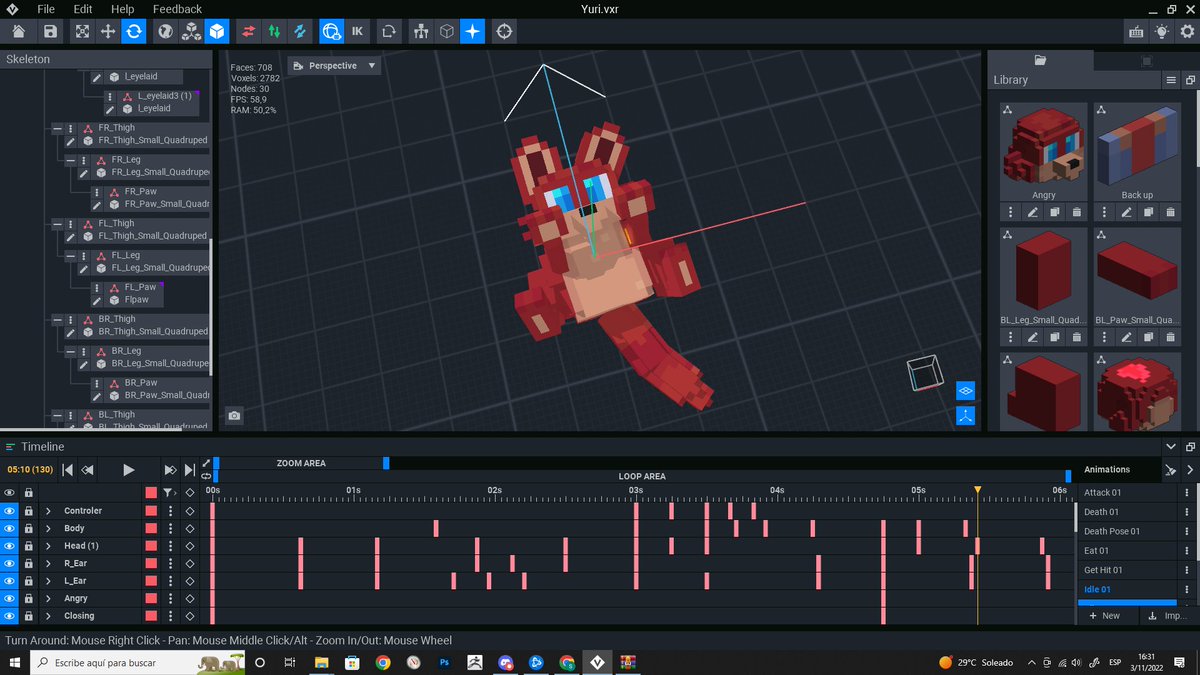The image size is (1200, 675).
Task: Collapse the FL_Leg bone node
Action: (72, 256)
